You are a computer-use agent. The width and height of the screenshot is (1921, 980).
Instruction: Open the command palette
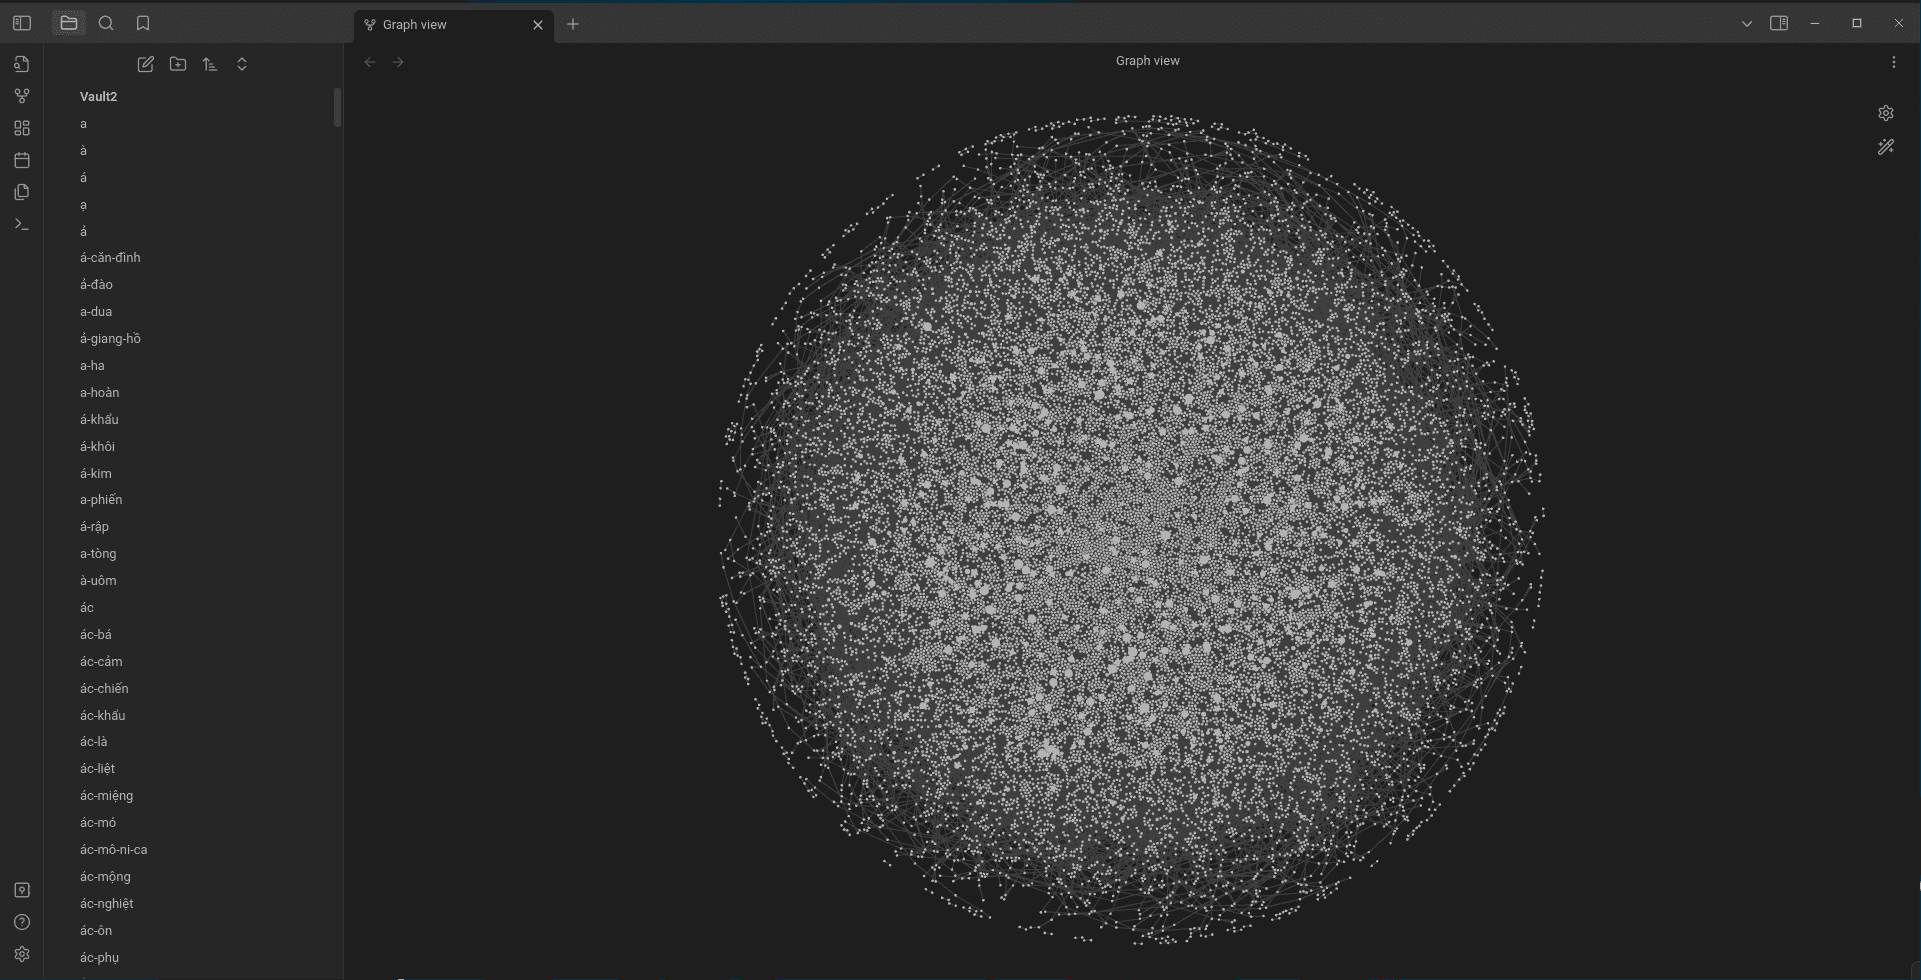tap(22, 224)
